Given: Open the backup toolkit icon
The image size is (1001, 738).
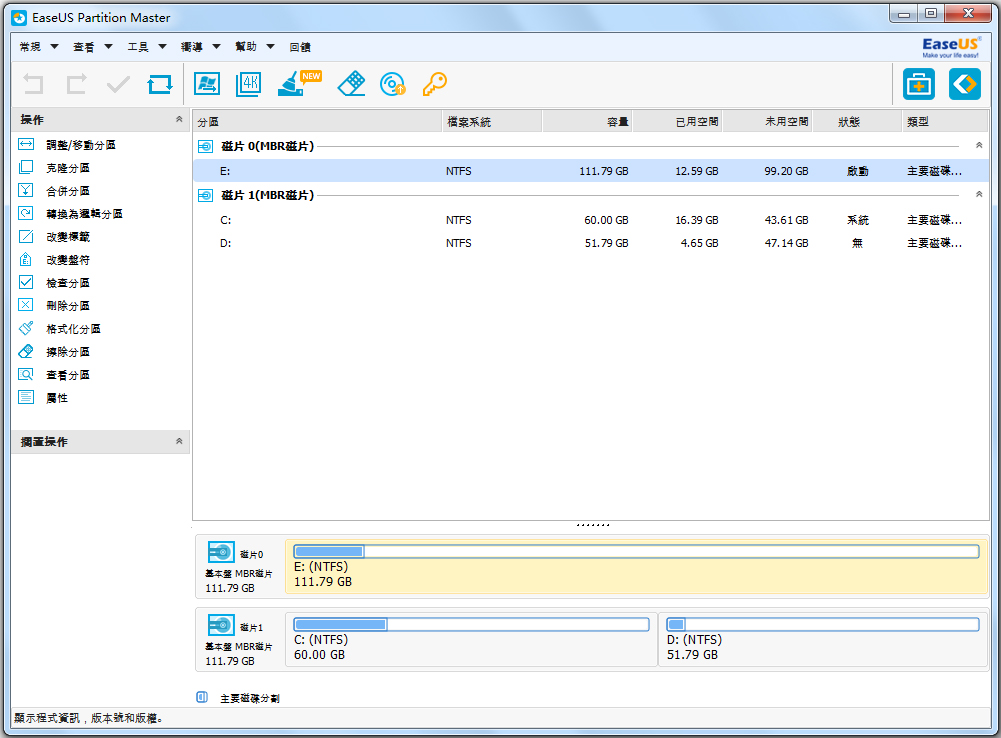Looking at the screenshot, I should [919, 84].
